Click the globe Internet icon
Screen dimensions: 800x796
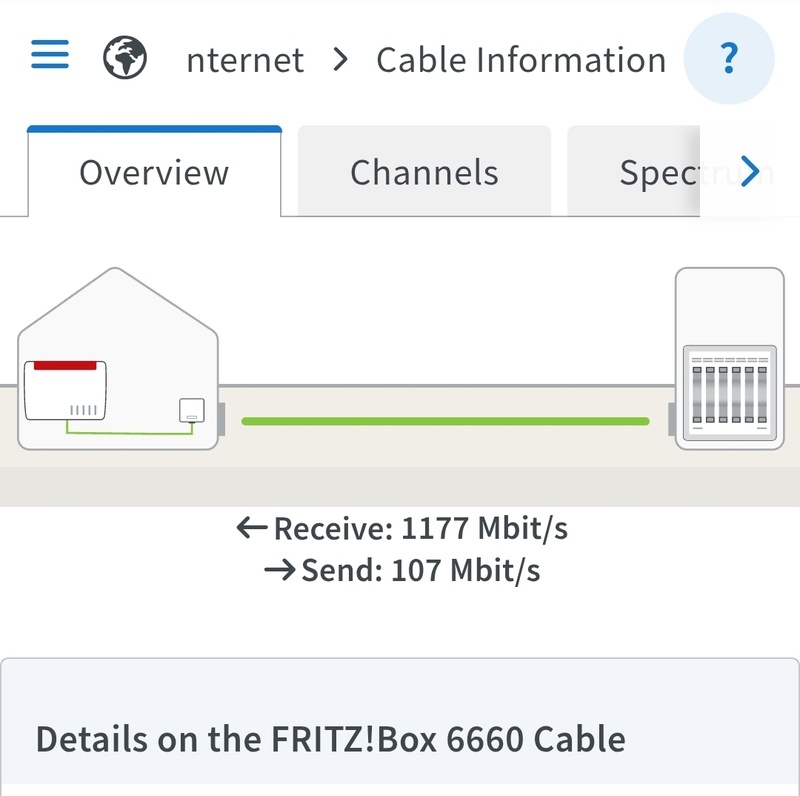125,57
